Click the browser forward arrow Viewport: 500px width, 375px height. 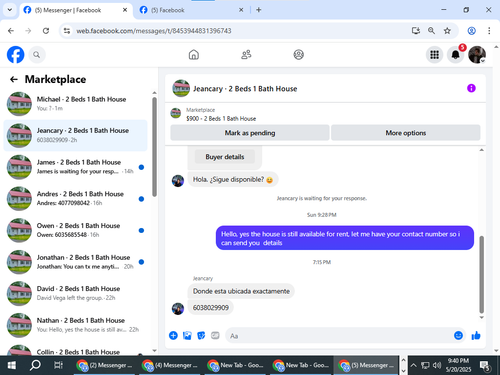click(x=28, y=31)
